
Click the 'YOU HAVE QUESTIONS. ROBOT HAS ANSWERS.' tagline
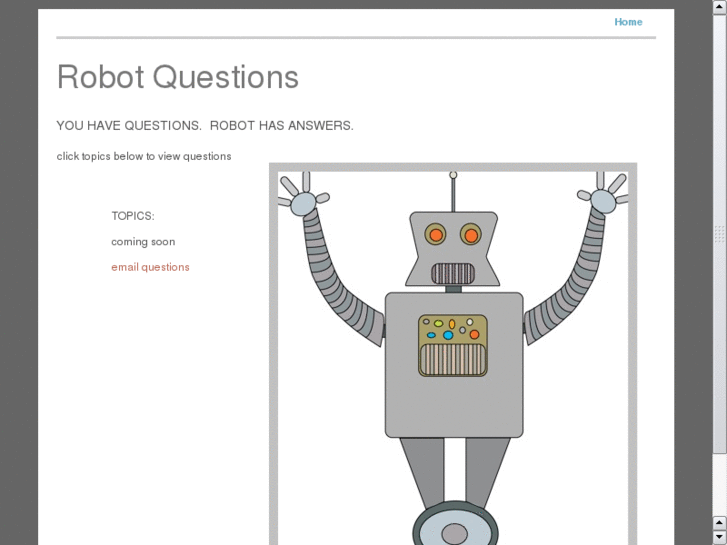(205, 126)
